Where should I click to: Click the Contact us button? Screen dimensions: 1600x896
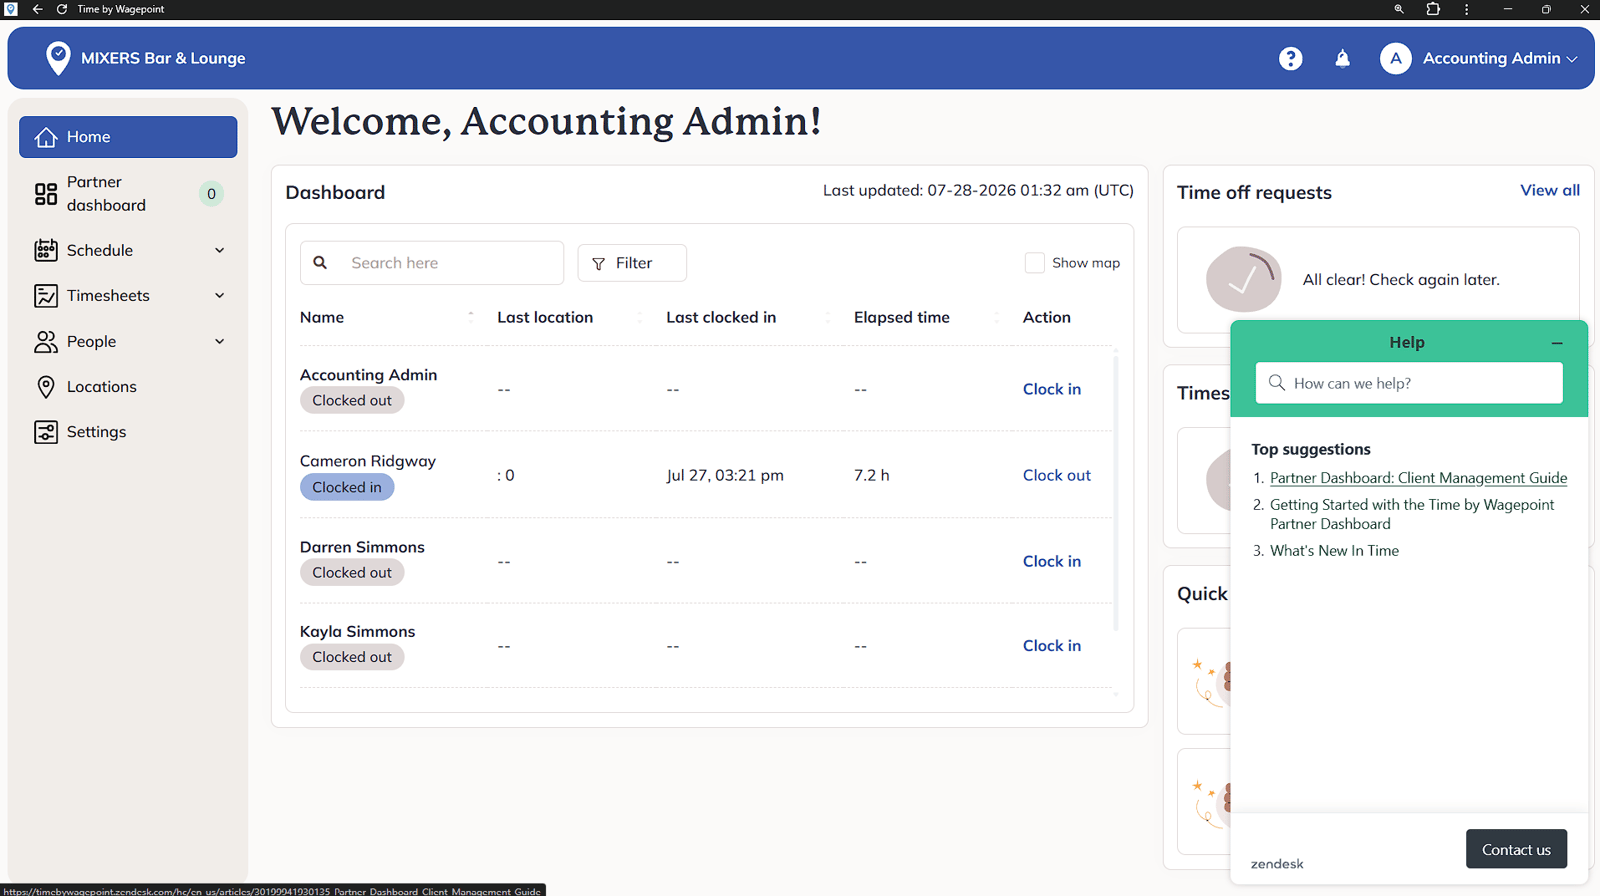click(x=1516, y=849)
